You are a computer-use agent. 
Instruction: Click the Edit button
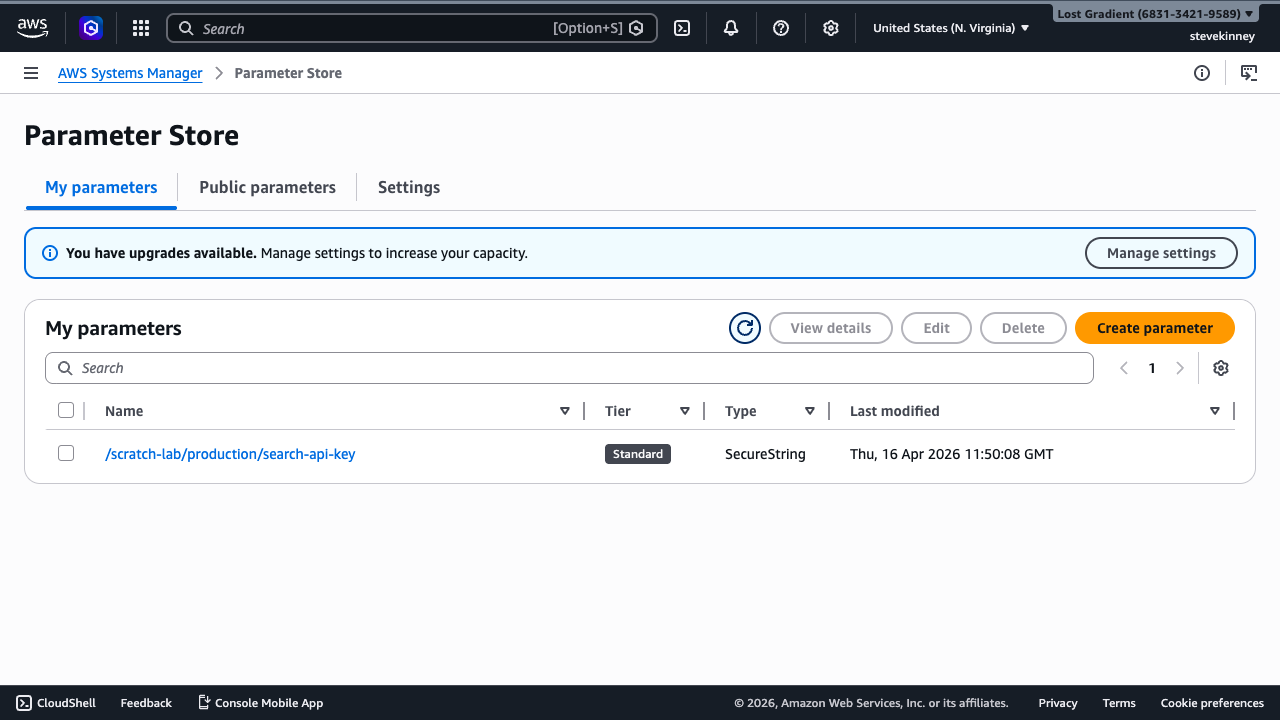tap(937, 328)
